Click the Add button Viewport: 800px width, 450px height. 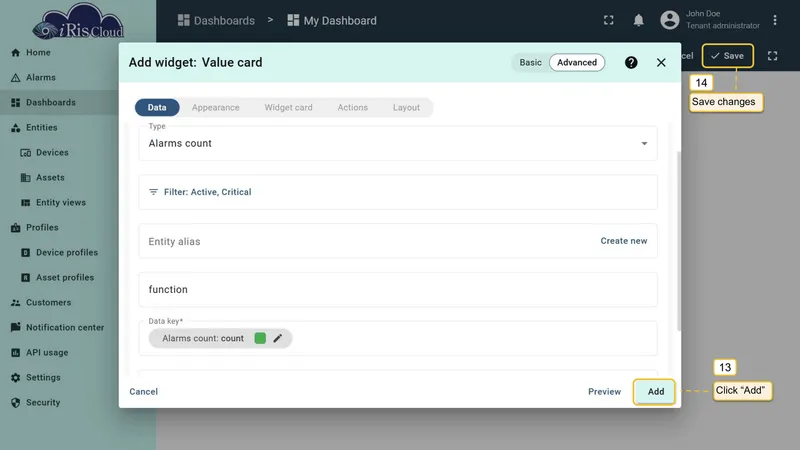(x=655, y=391)
